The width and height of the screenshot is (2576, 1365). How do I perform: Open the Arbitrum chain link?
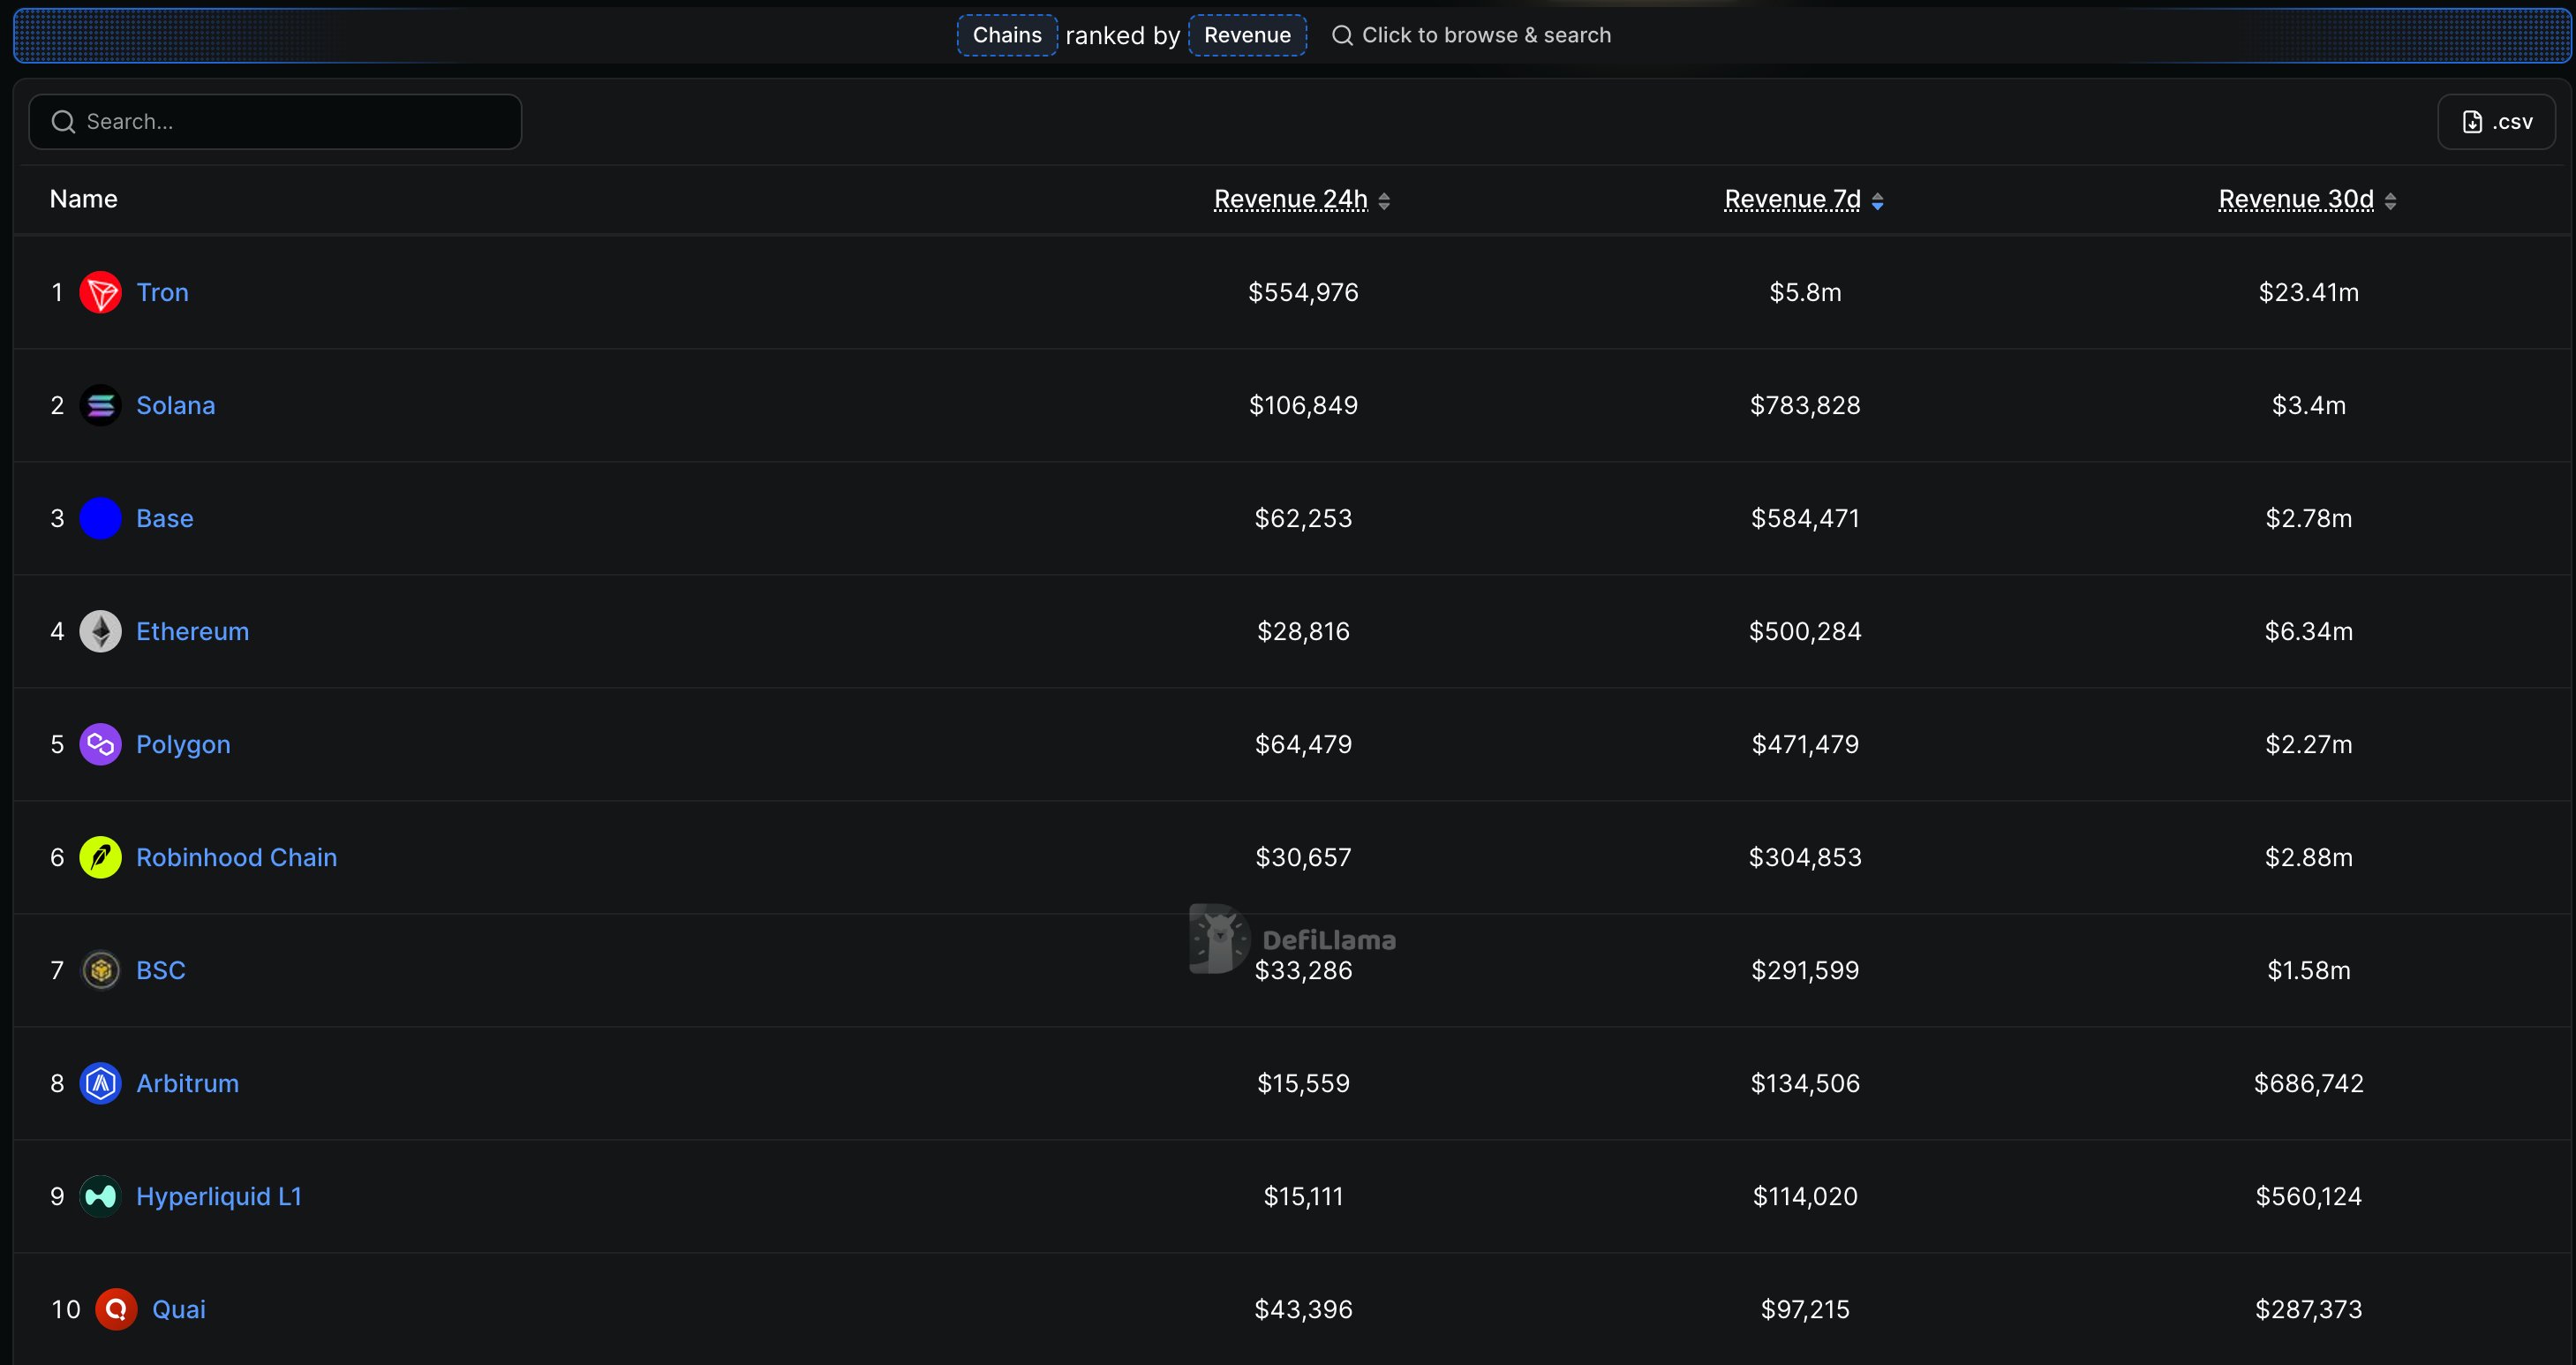click(x=187, y=1083)
